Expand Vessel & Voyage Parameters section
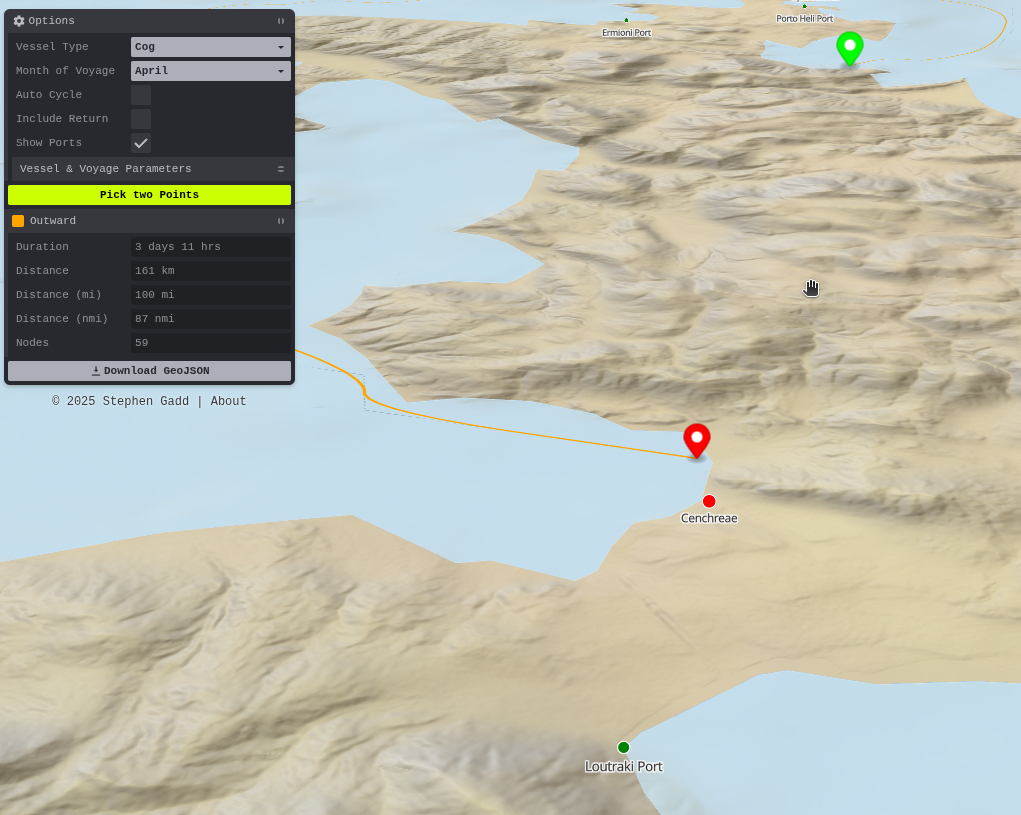Image resolution: width=1021 pixels, height=815 pixels. [150, 169]
